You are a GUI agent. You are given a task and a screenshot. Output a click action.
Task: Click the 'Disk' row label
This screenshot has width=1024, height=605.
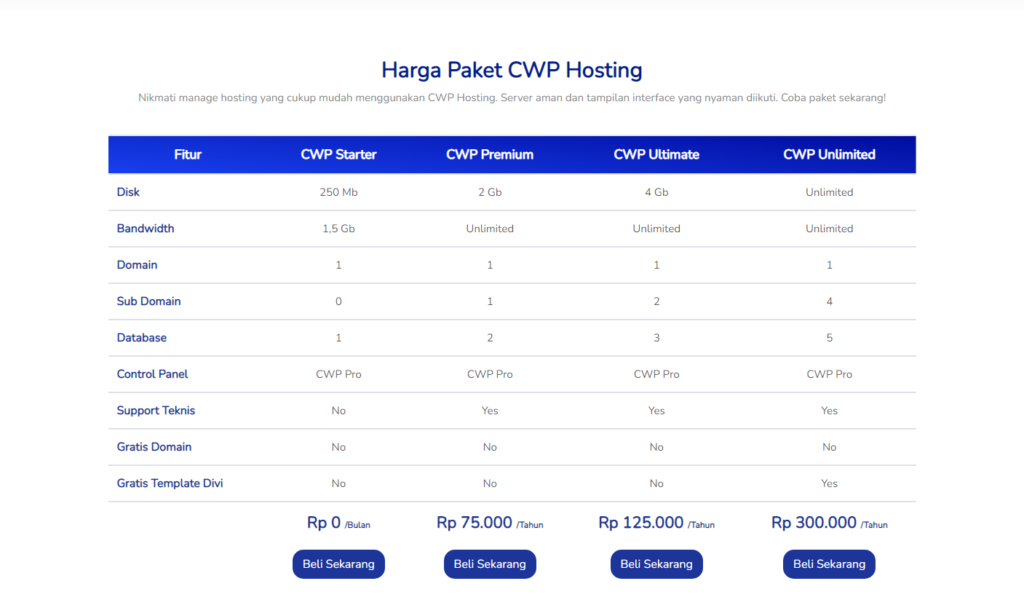(x=128, y=192)
